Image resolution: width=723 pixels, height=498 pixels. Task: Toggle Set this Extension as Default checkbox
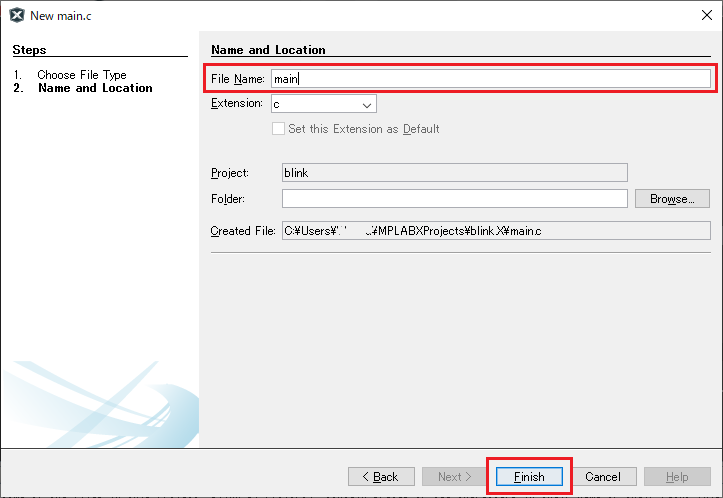(278, 129)
